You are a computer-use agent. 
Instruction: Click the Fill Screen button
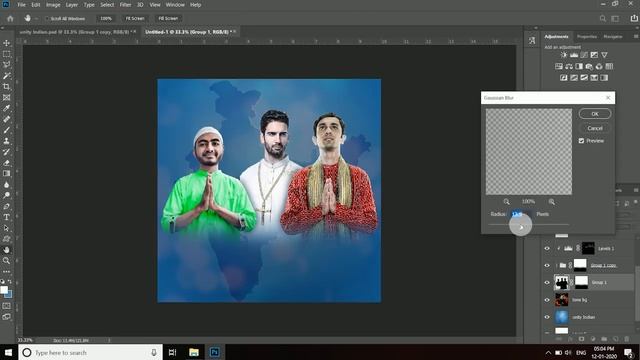point(168,18)
